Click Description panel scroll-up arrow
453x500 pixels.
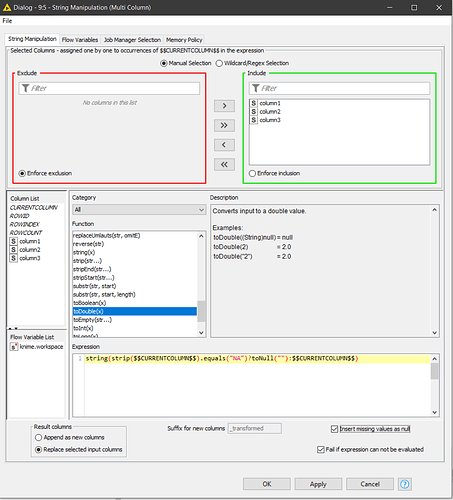[x=434, y=210]
